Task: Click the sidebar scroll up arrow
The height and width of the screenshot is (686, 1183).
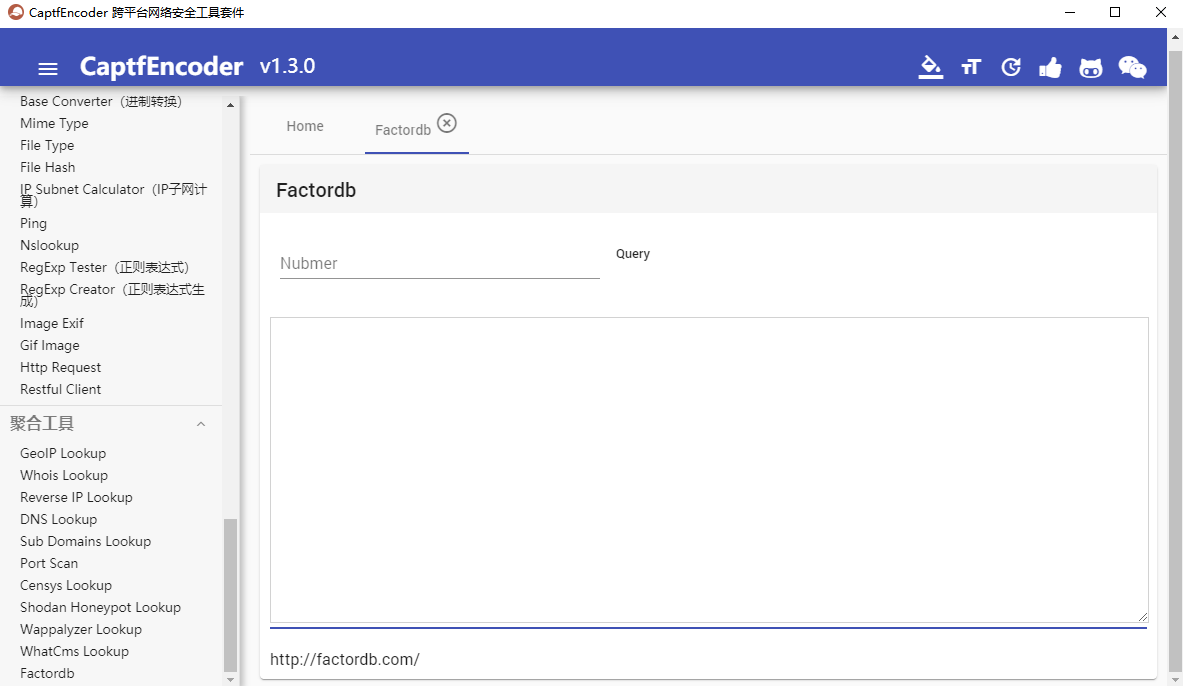Action: click(x=230, y=105)
